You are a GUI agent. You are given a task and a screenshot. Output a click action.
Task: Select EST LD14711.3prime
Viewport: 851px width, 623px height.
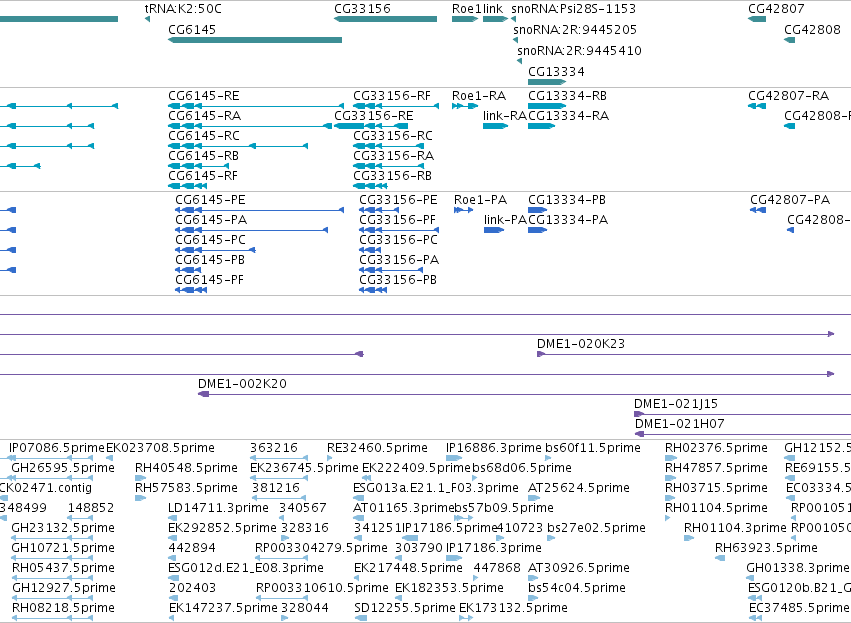tap(218, 508)
